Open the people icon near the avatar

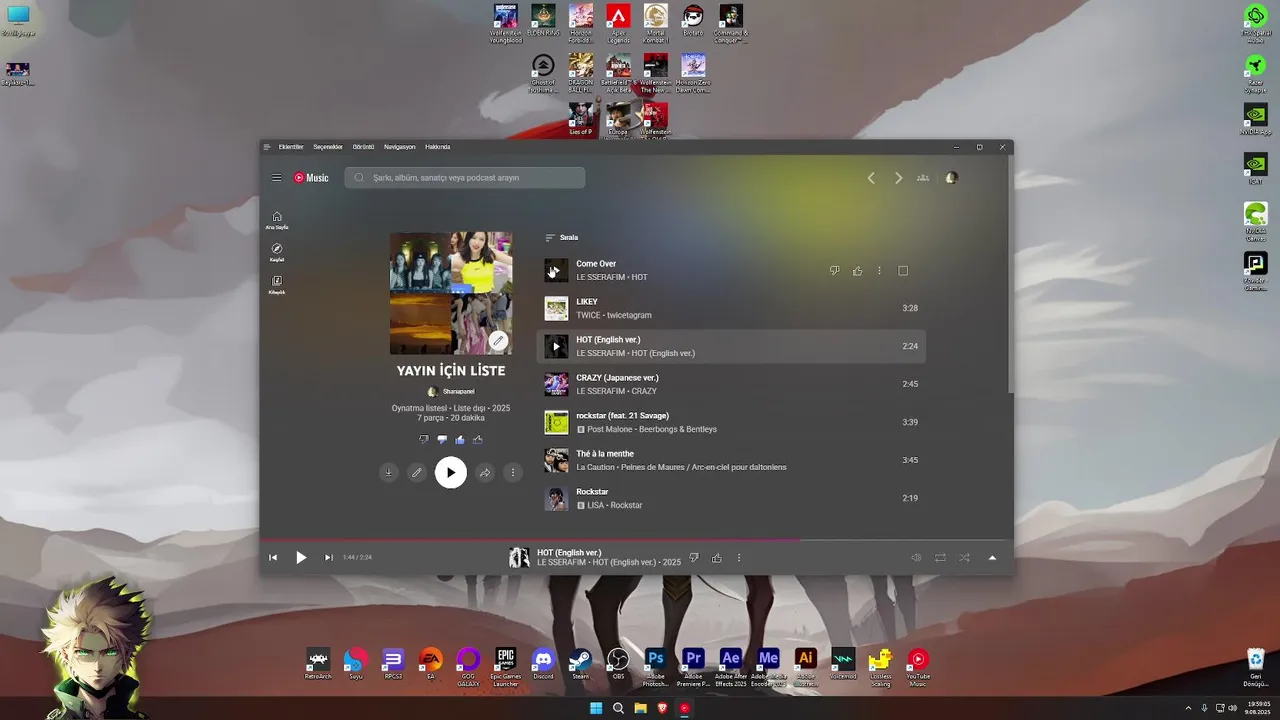(923, 178)
